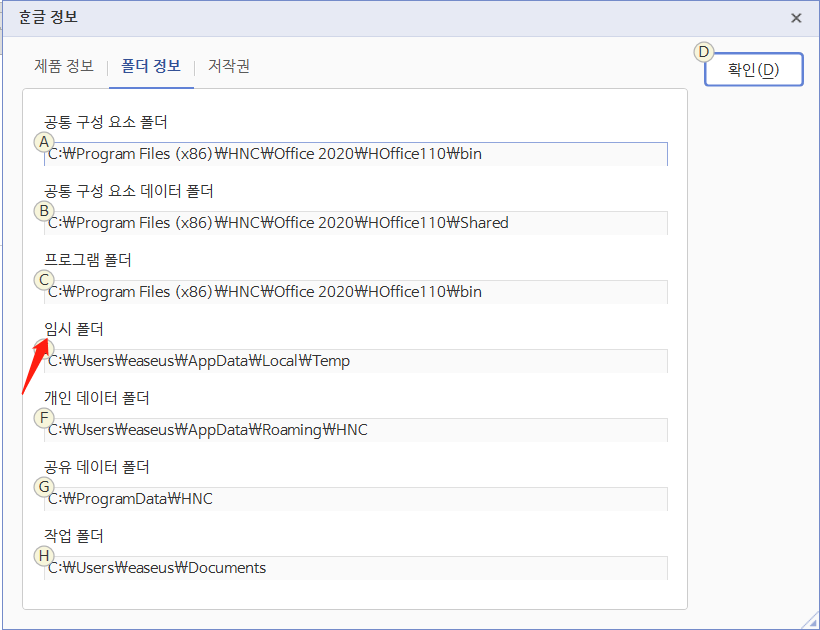Click the dialog resize grip corner
This screenshot has width=820, height=630.
tap(811, 621)
